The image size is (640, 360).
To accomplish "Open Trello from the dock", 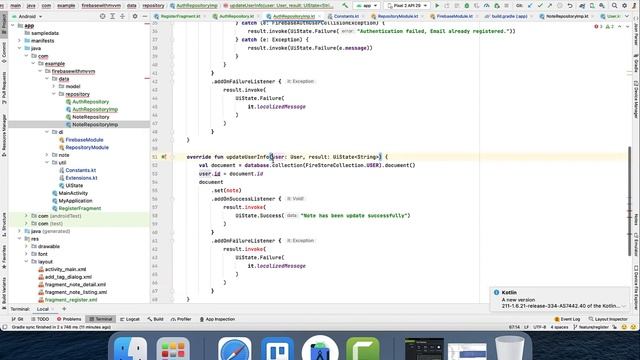I will point(278,349).
